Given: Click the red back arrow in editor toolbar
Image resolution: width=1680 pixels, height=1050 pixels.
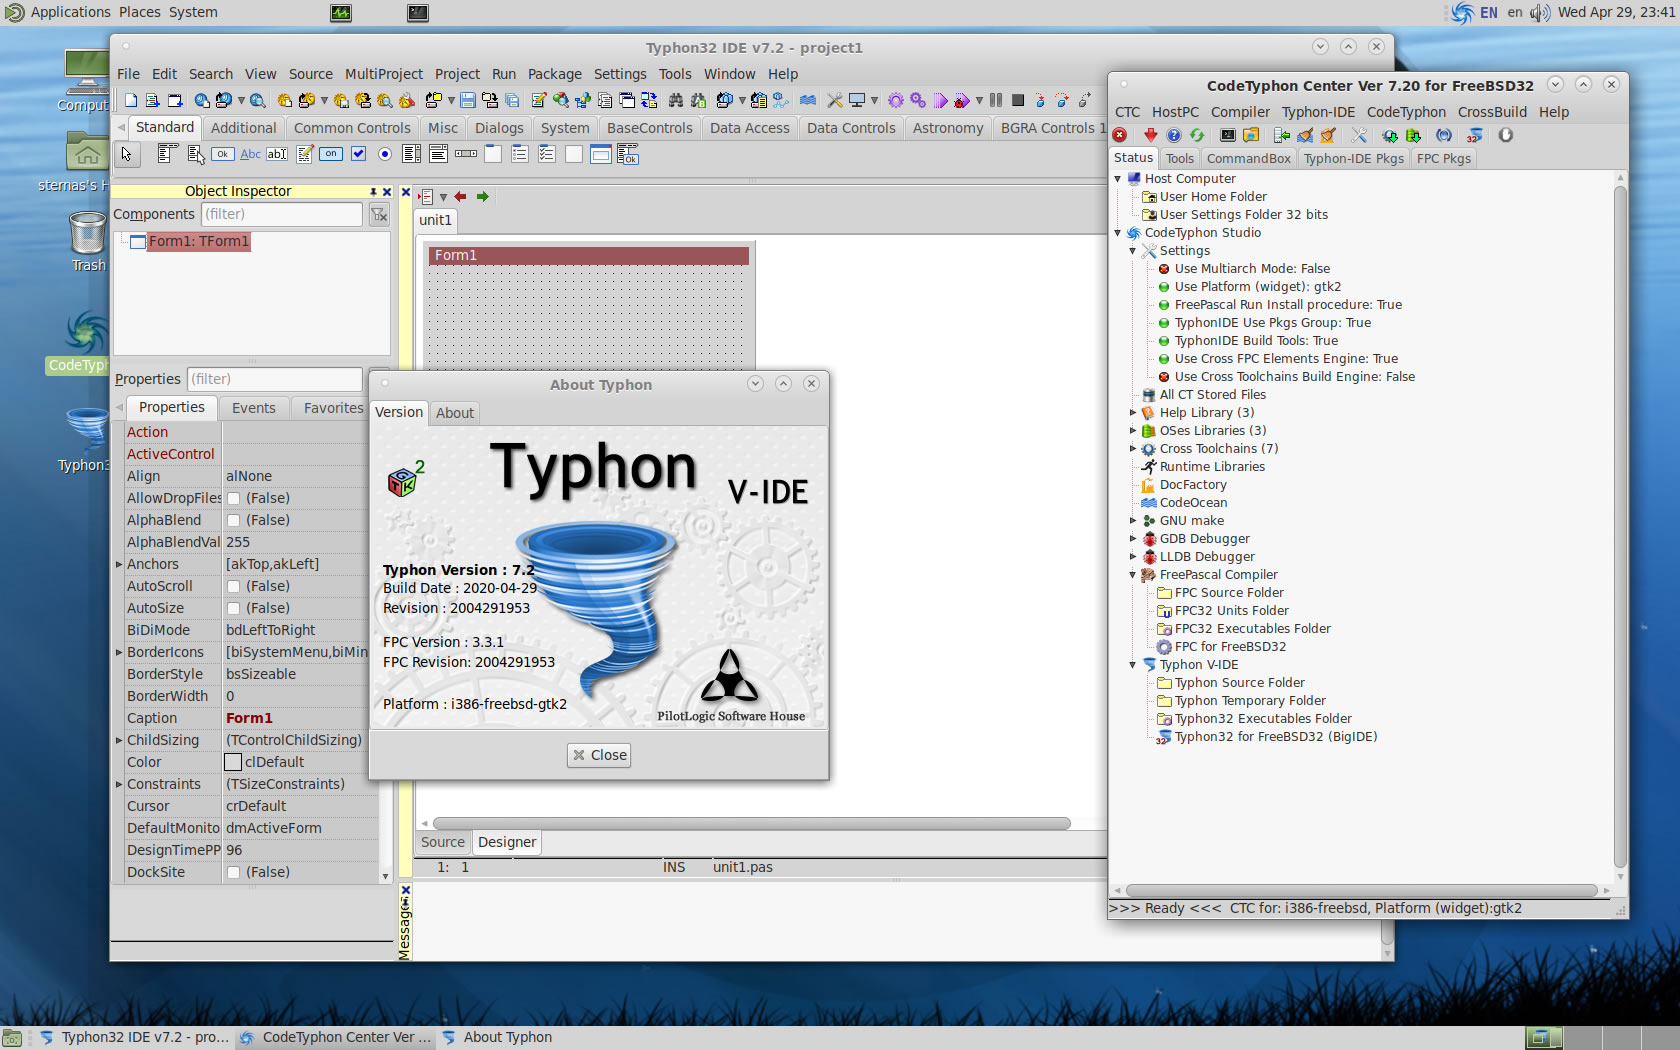Looking at the screenshot, I should [460, 197].
